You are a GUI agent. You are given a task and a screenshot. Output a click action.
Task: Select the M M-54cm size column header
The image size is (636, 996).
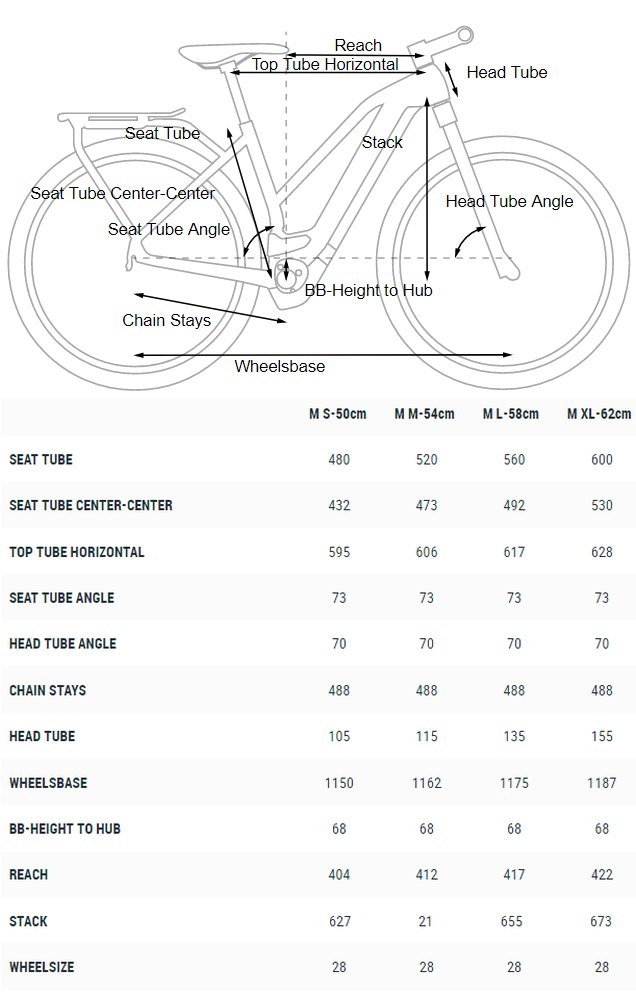coord(424,414)
